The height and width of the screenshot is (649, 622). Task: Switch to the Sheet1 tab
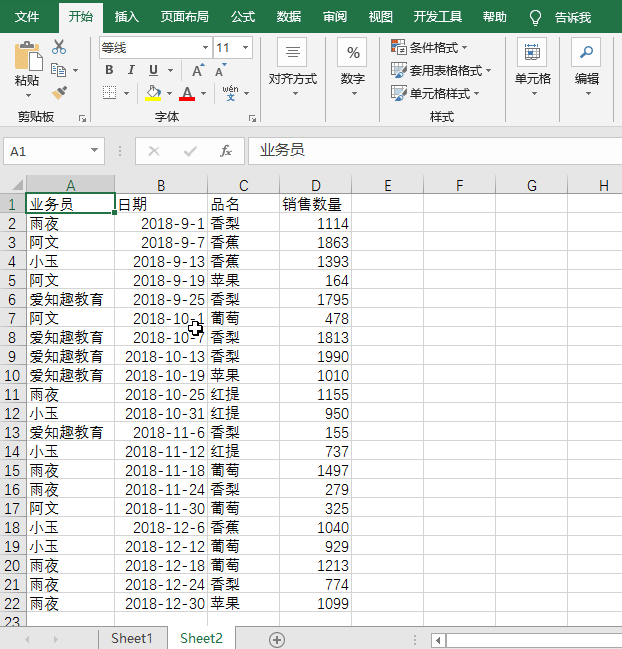coord(132,638)
